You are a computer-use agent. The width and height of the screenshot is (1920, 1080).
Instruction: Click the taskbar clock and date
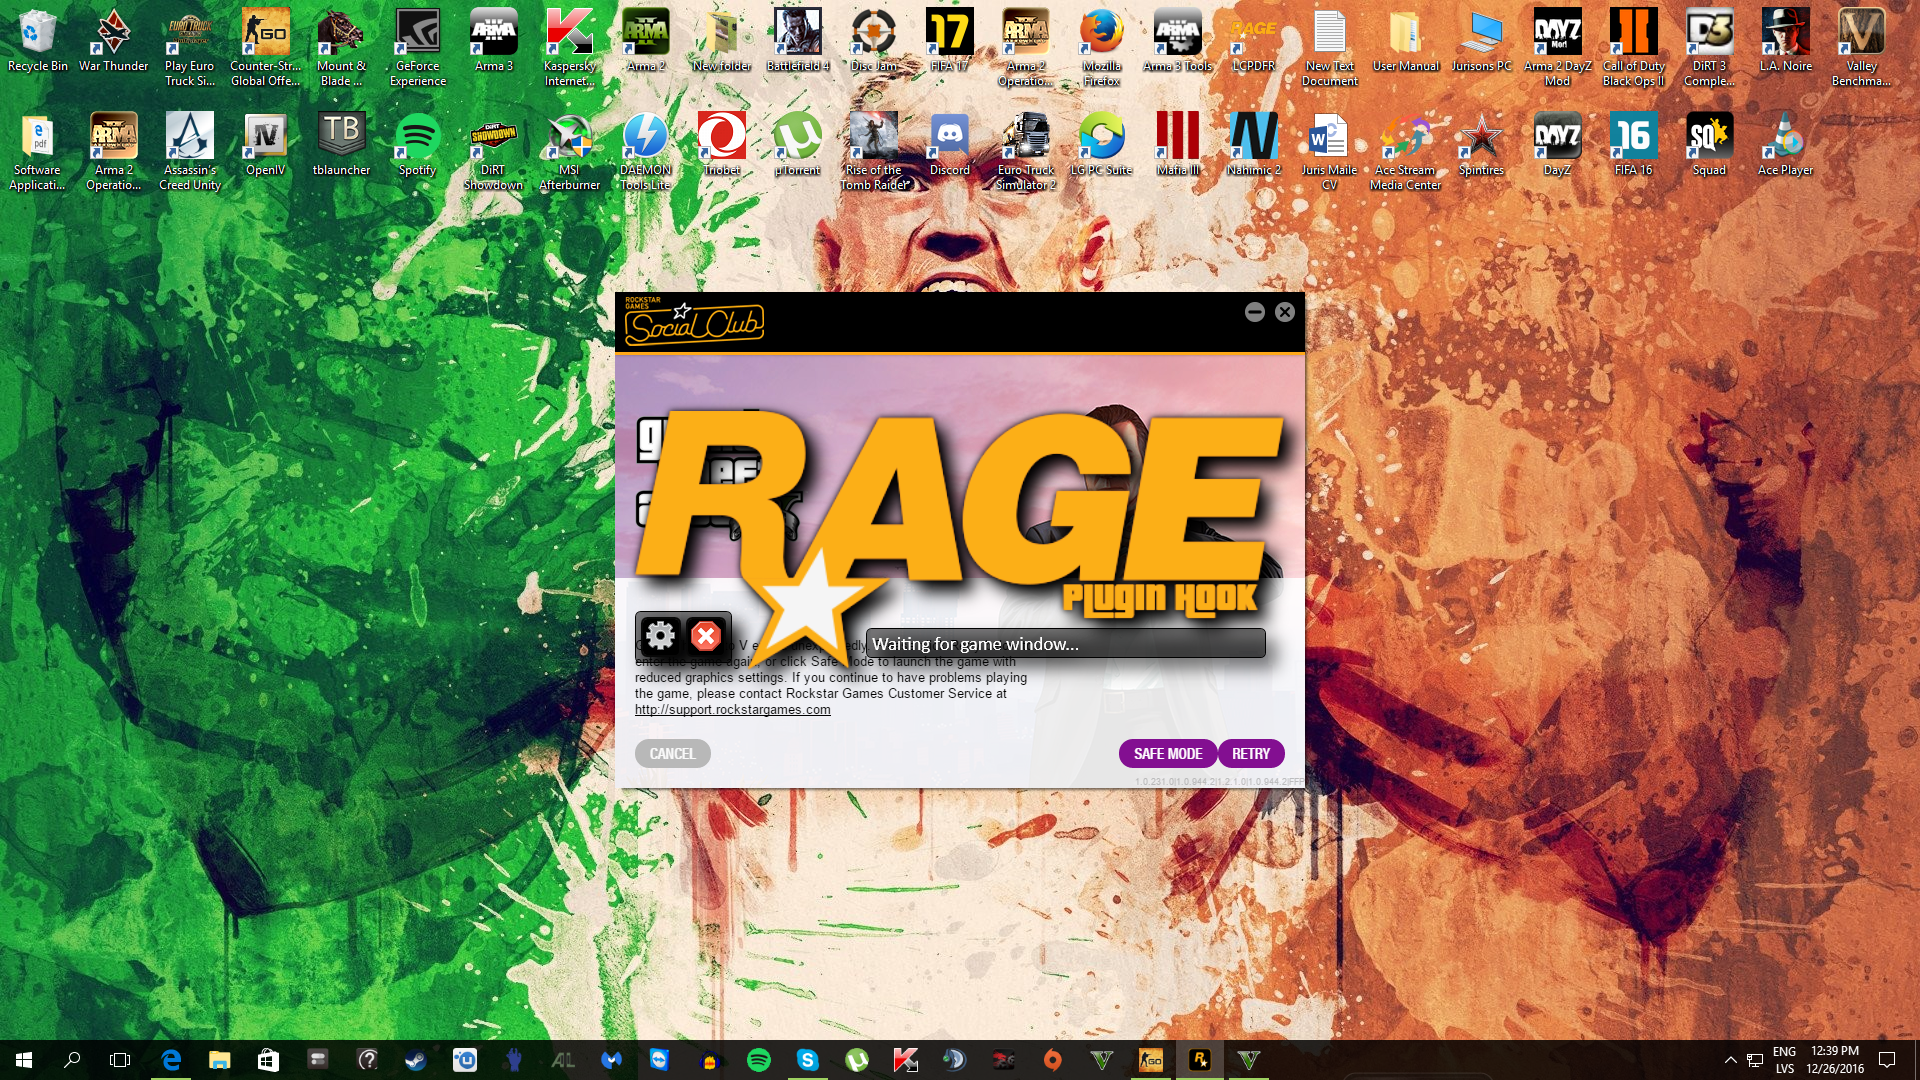point(1834,1060)
